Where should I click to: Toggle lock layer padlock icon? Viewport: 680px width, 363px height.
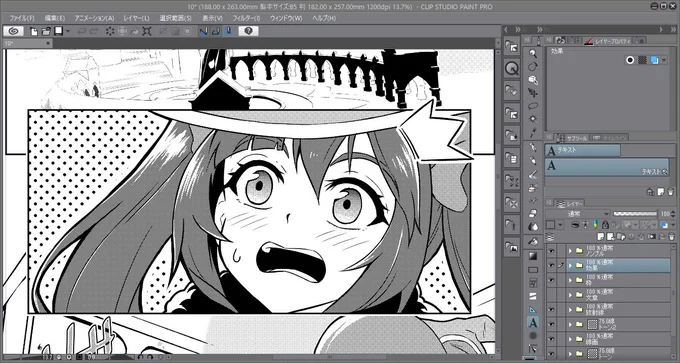605,225
